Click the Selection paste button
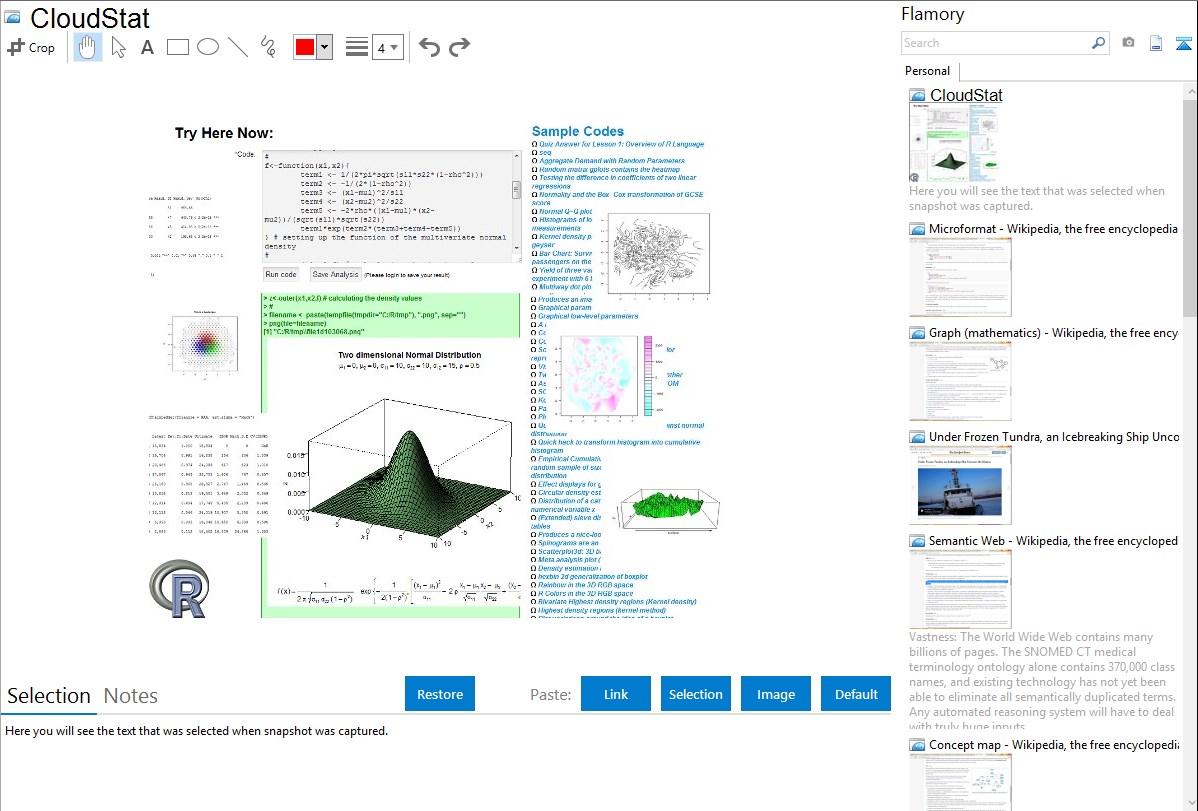The height and width of the screenshot is (811, 1198). pyautogui.click(x=695, y=694)
